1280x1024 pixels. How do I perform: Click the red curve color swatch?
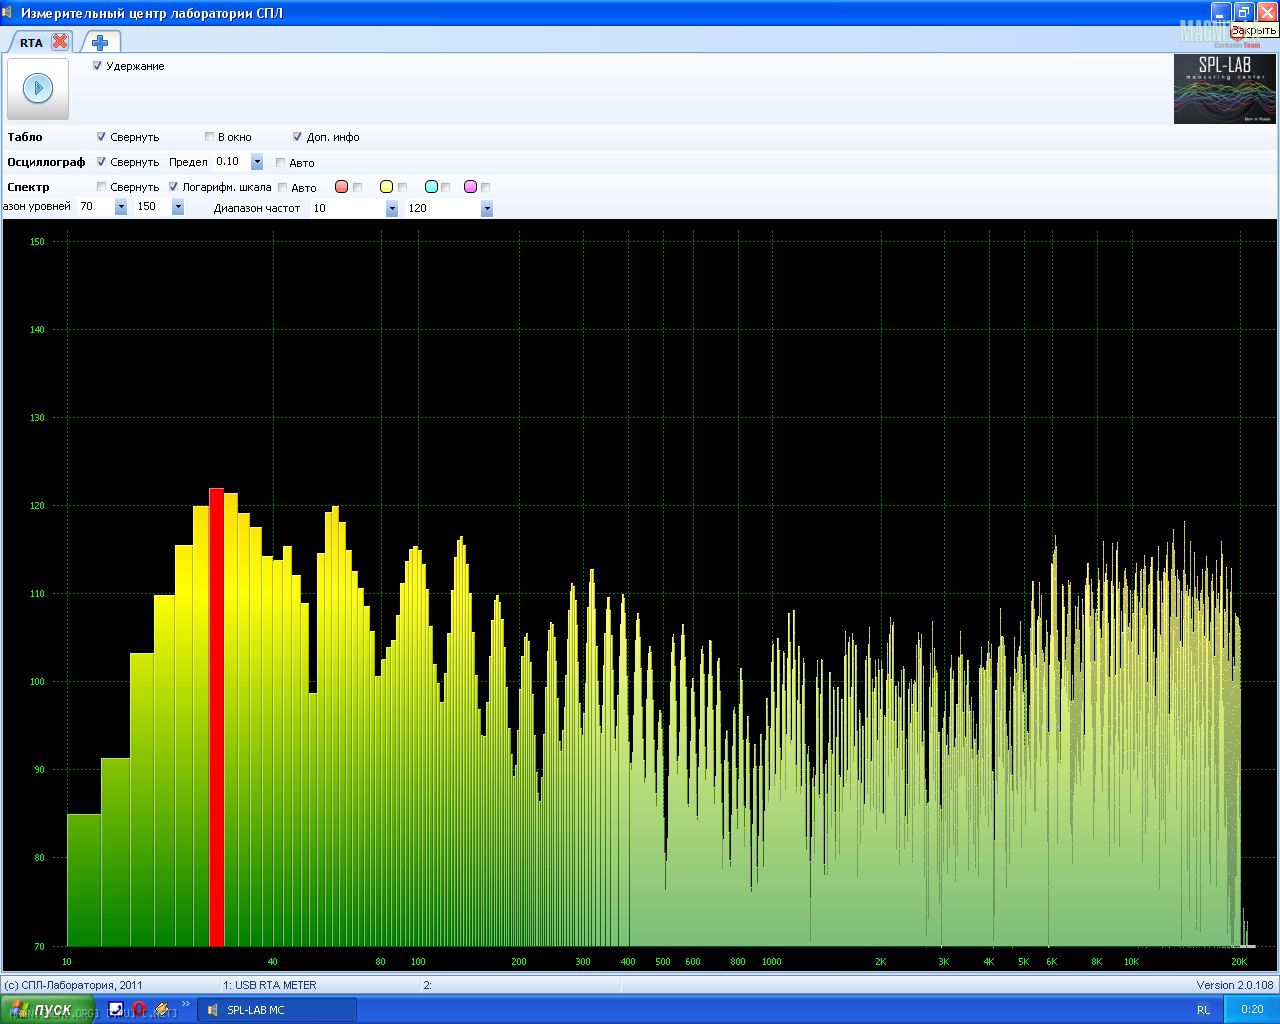341,187
